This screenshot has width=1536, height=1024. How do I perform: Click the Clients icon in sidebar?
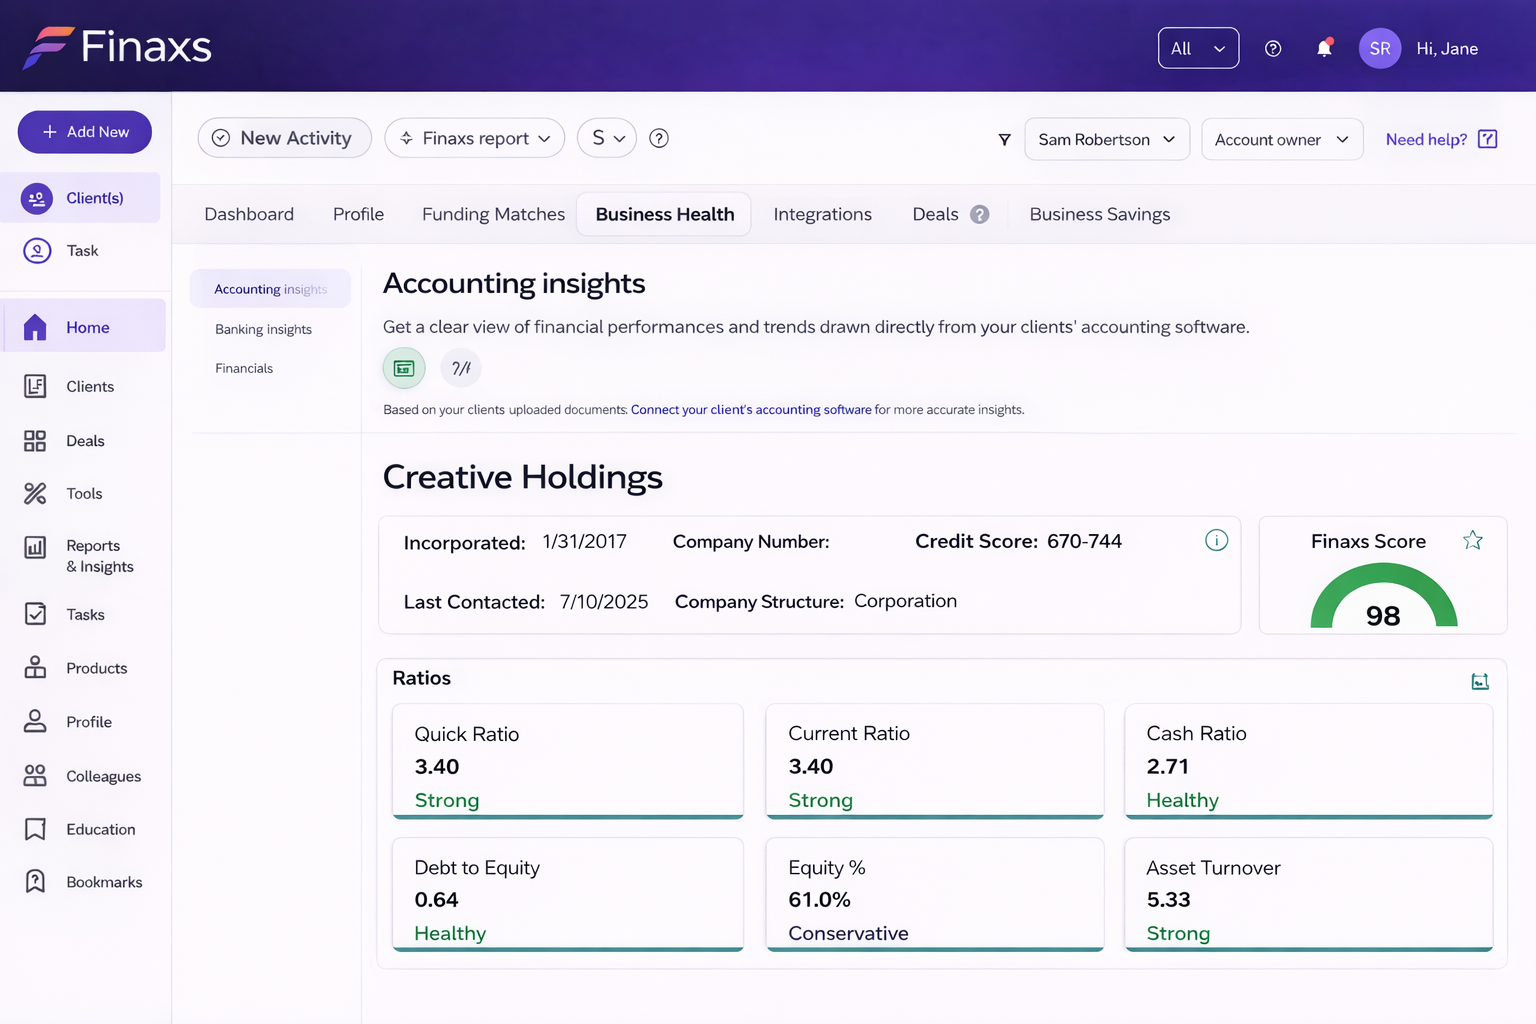(x=35, y=386)
